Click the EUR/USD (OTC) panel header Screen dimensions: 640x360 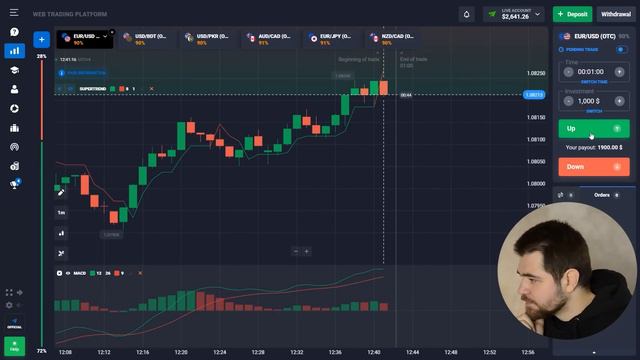[x=594, y=36]
